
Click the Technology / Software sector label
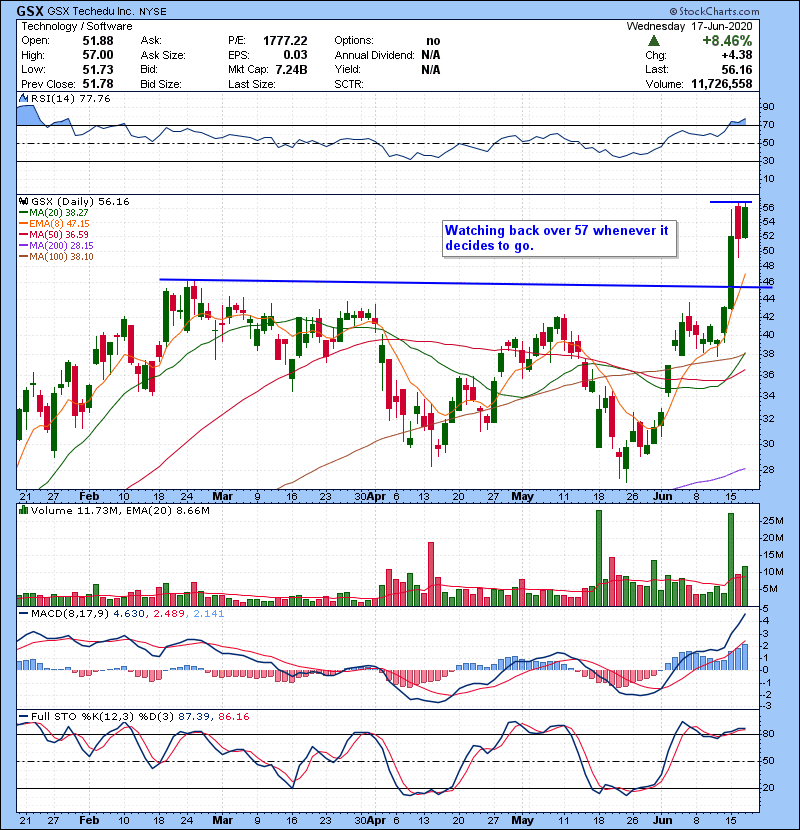point(77,26)
